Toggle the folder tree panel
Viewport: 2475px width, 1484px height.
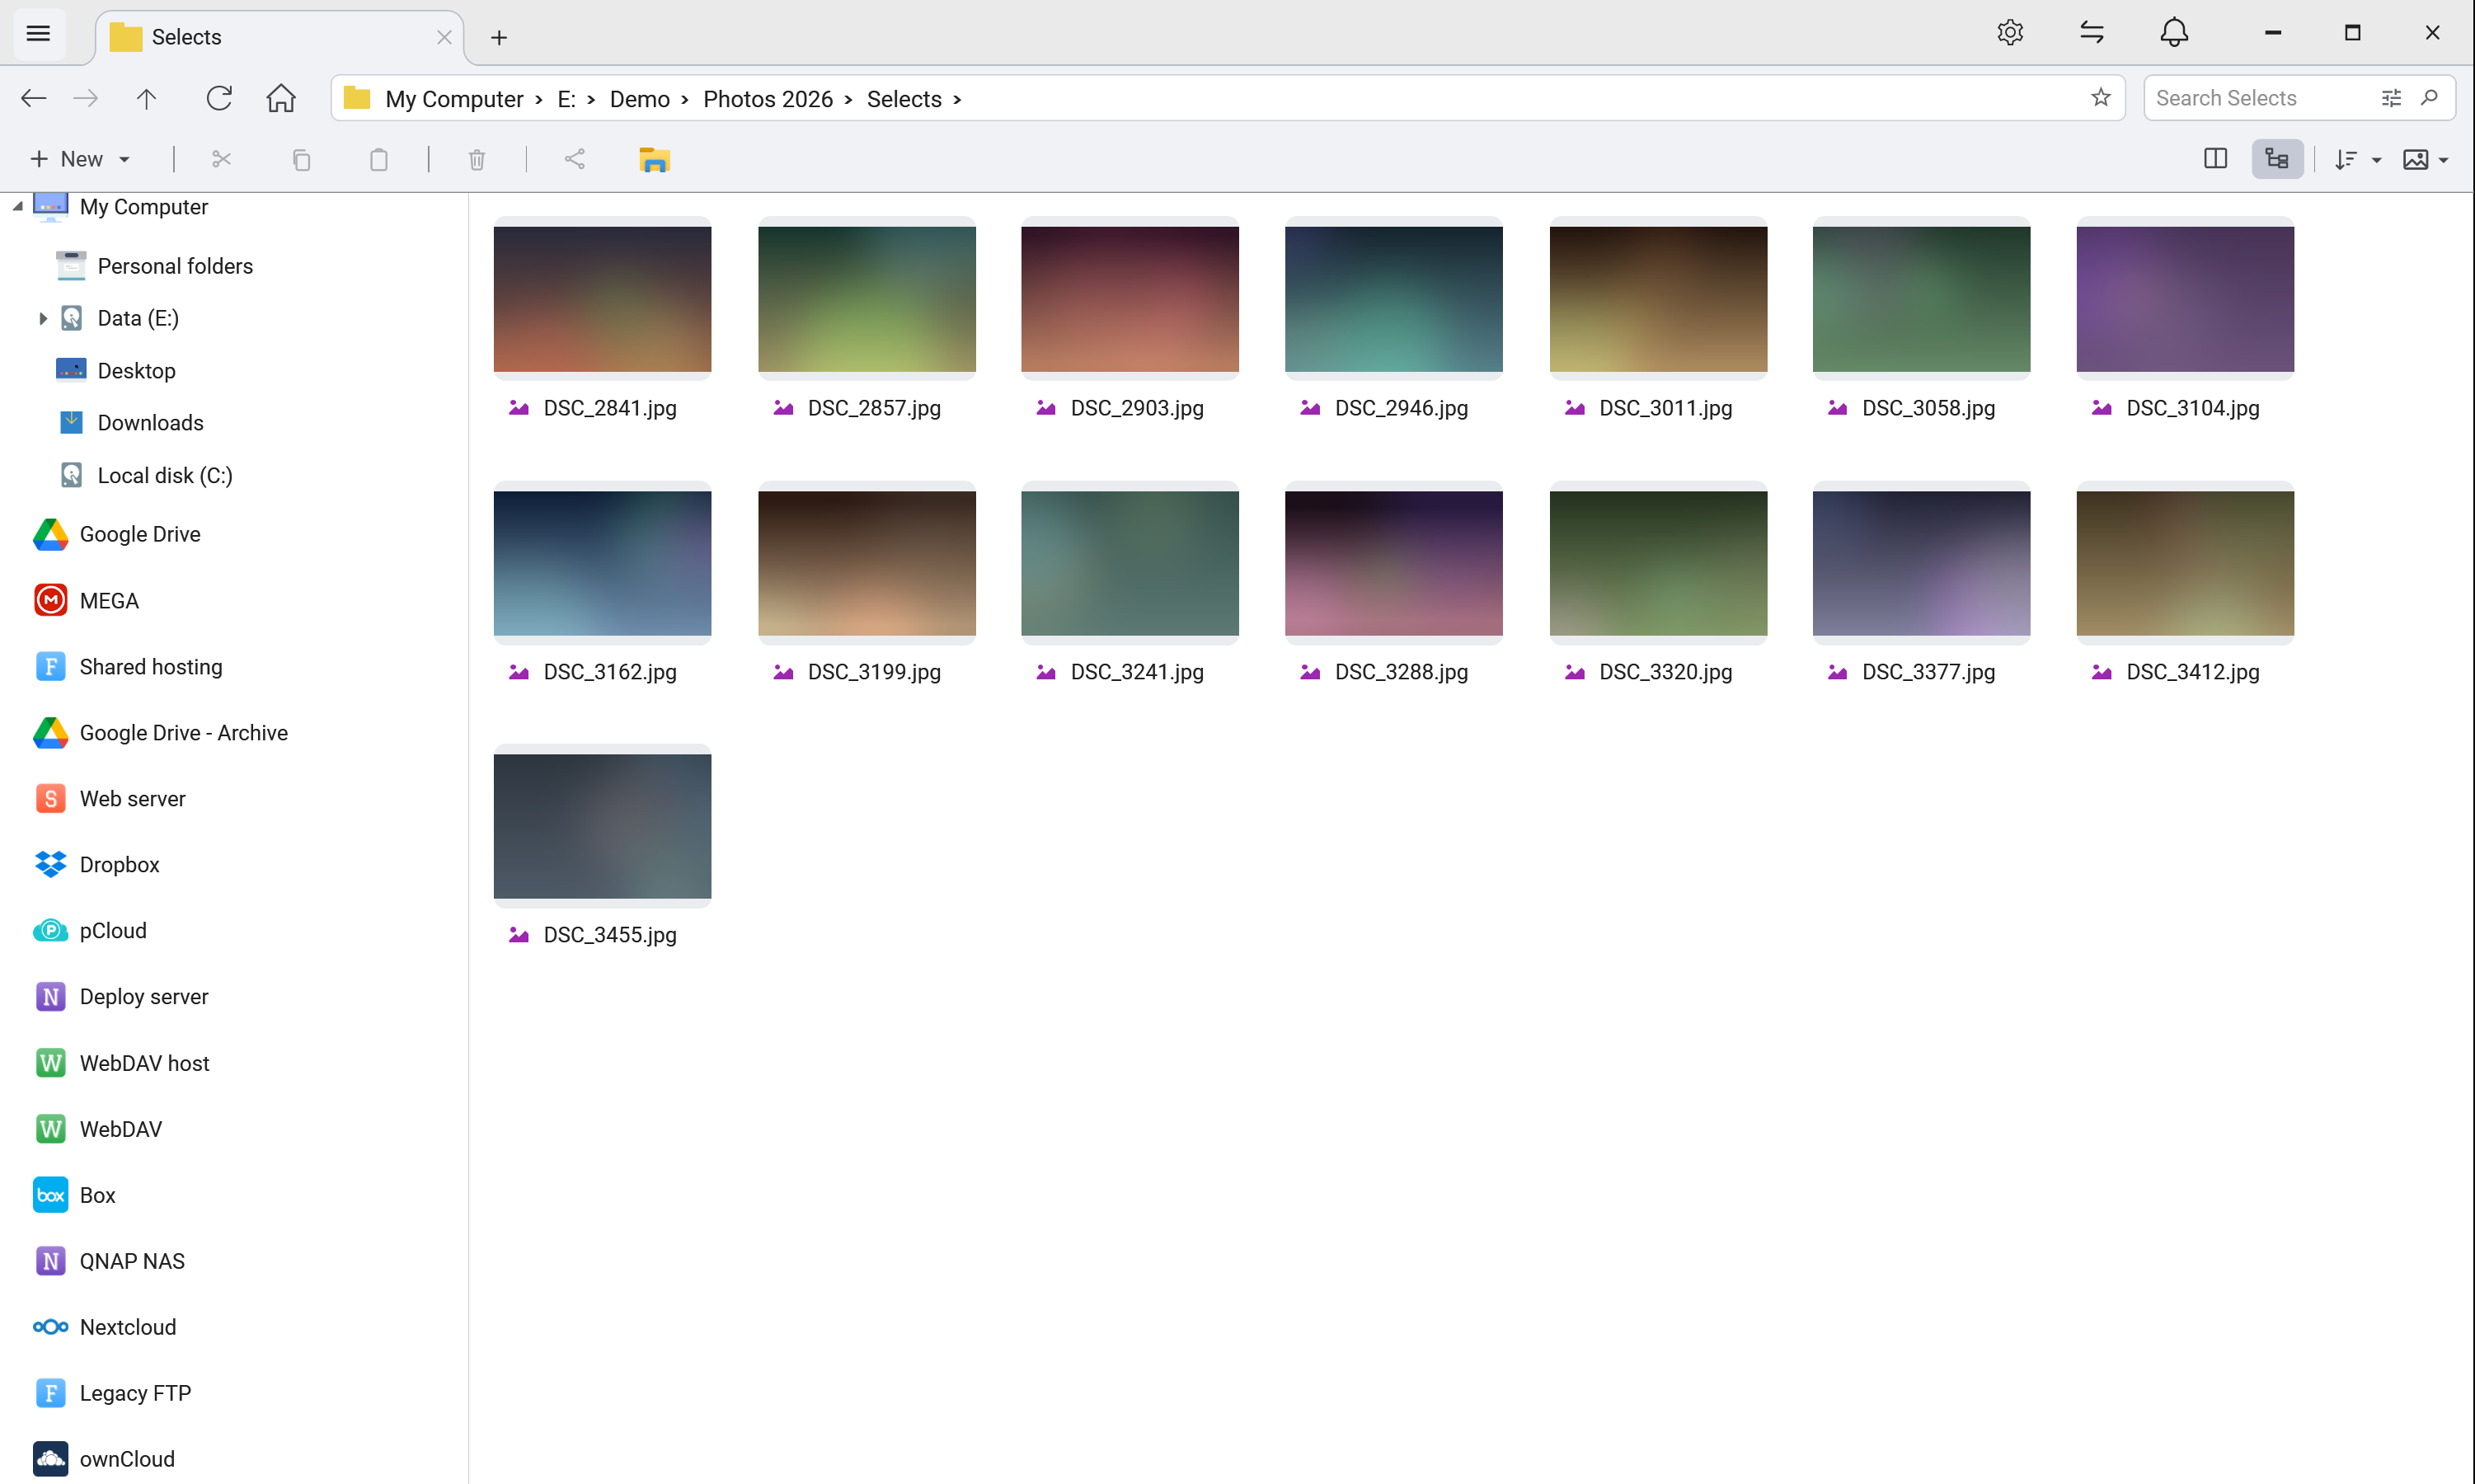click(x=2277, y=159)
